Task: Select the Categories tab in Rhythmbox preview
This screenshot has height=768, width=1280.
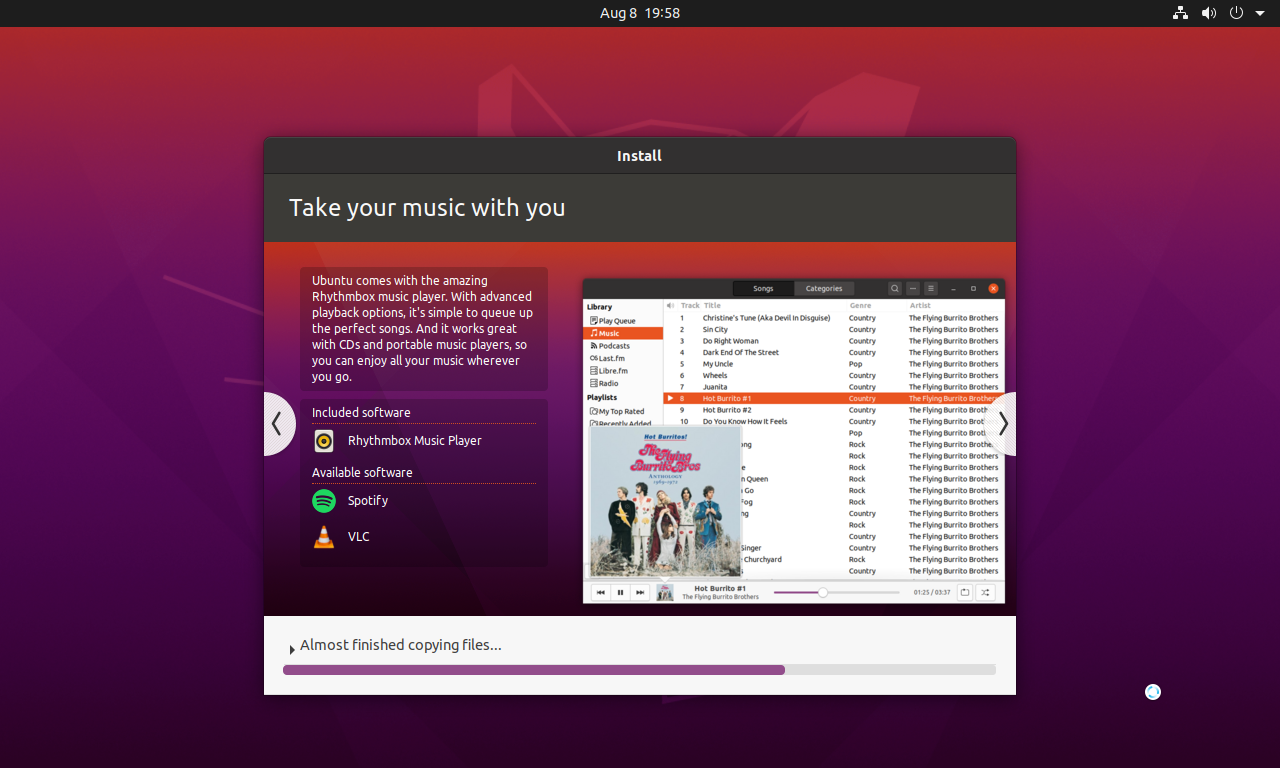Action: [824, 288]
